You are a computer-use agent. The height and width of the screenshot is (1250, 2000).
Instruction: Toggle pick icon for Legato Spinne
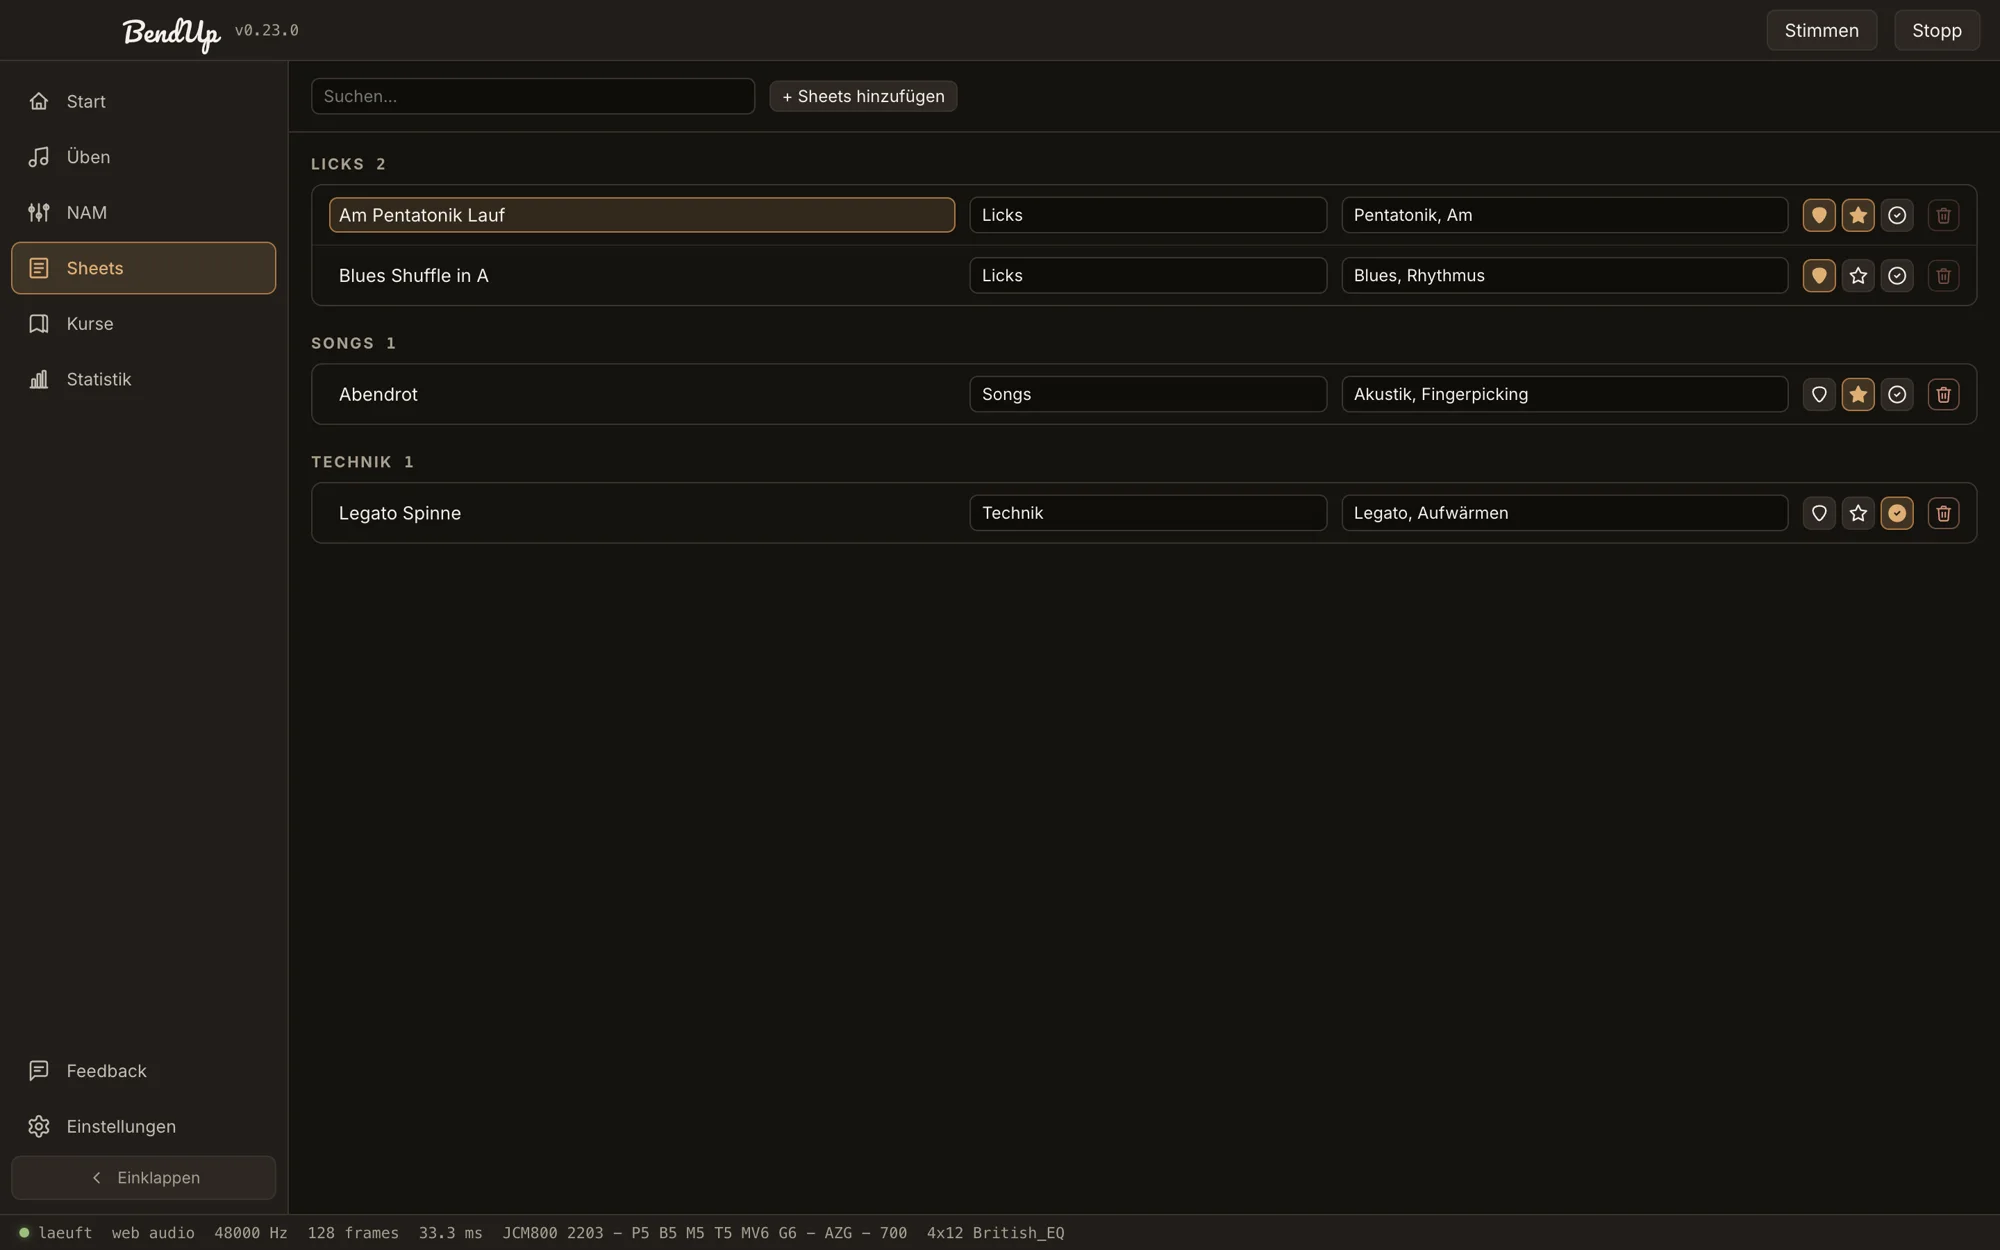[1819, 513]
